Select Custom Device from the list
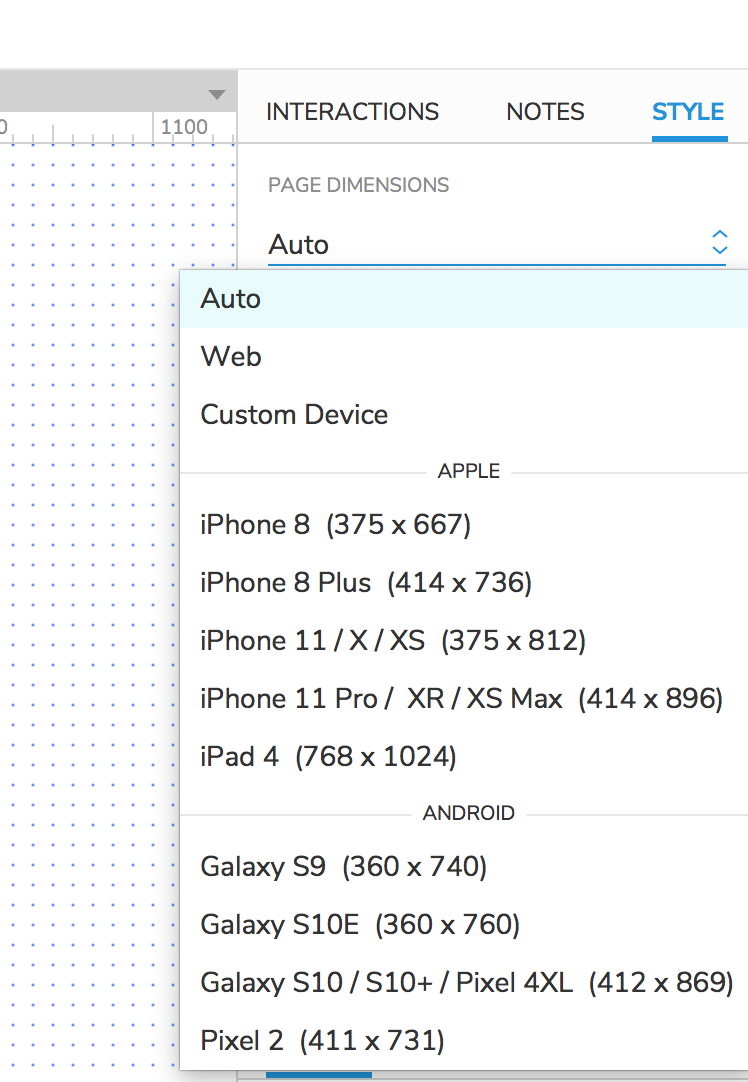This screenshot has height=1082, width=748. pos(464,415)
